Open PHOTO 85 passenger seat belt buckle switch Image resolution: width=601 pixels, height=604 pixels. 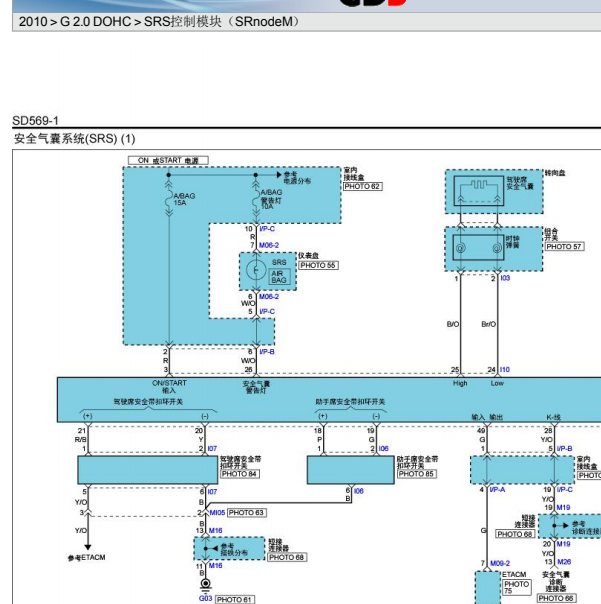click(417, 474)
